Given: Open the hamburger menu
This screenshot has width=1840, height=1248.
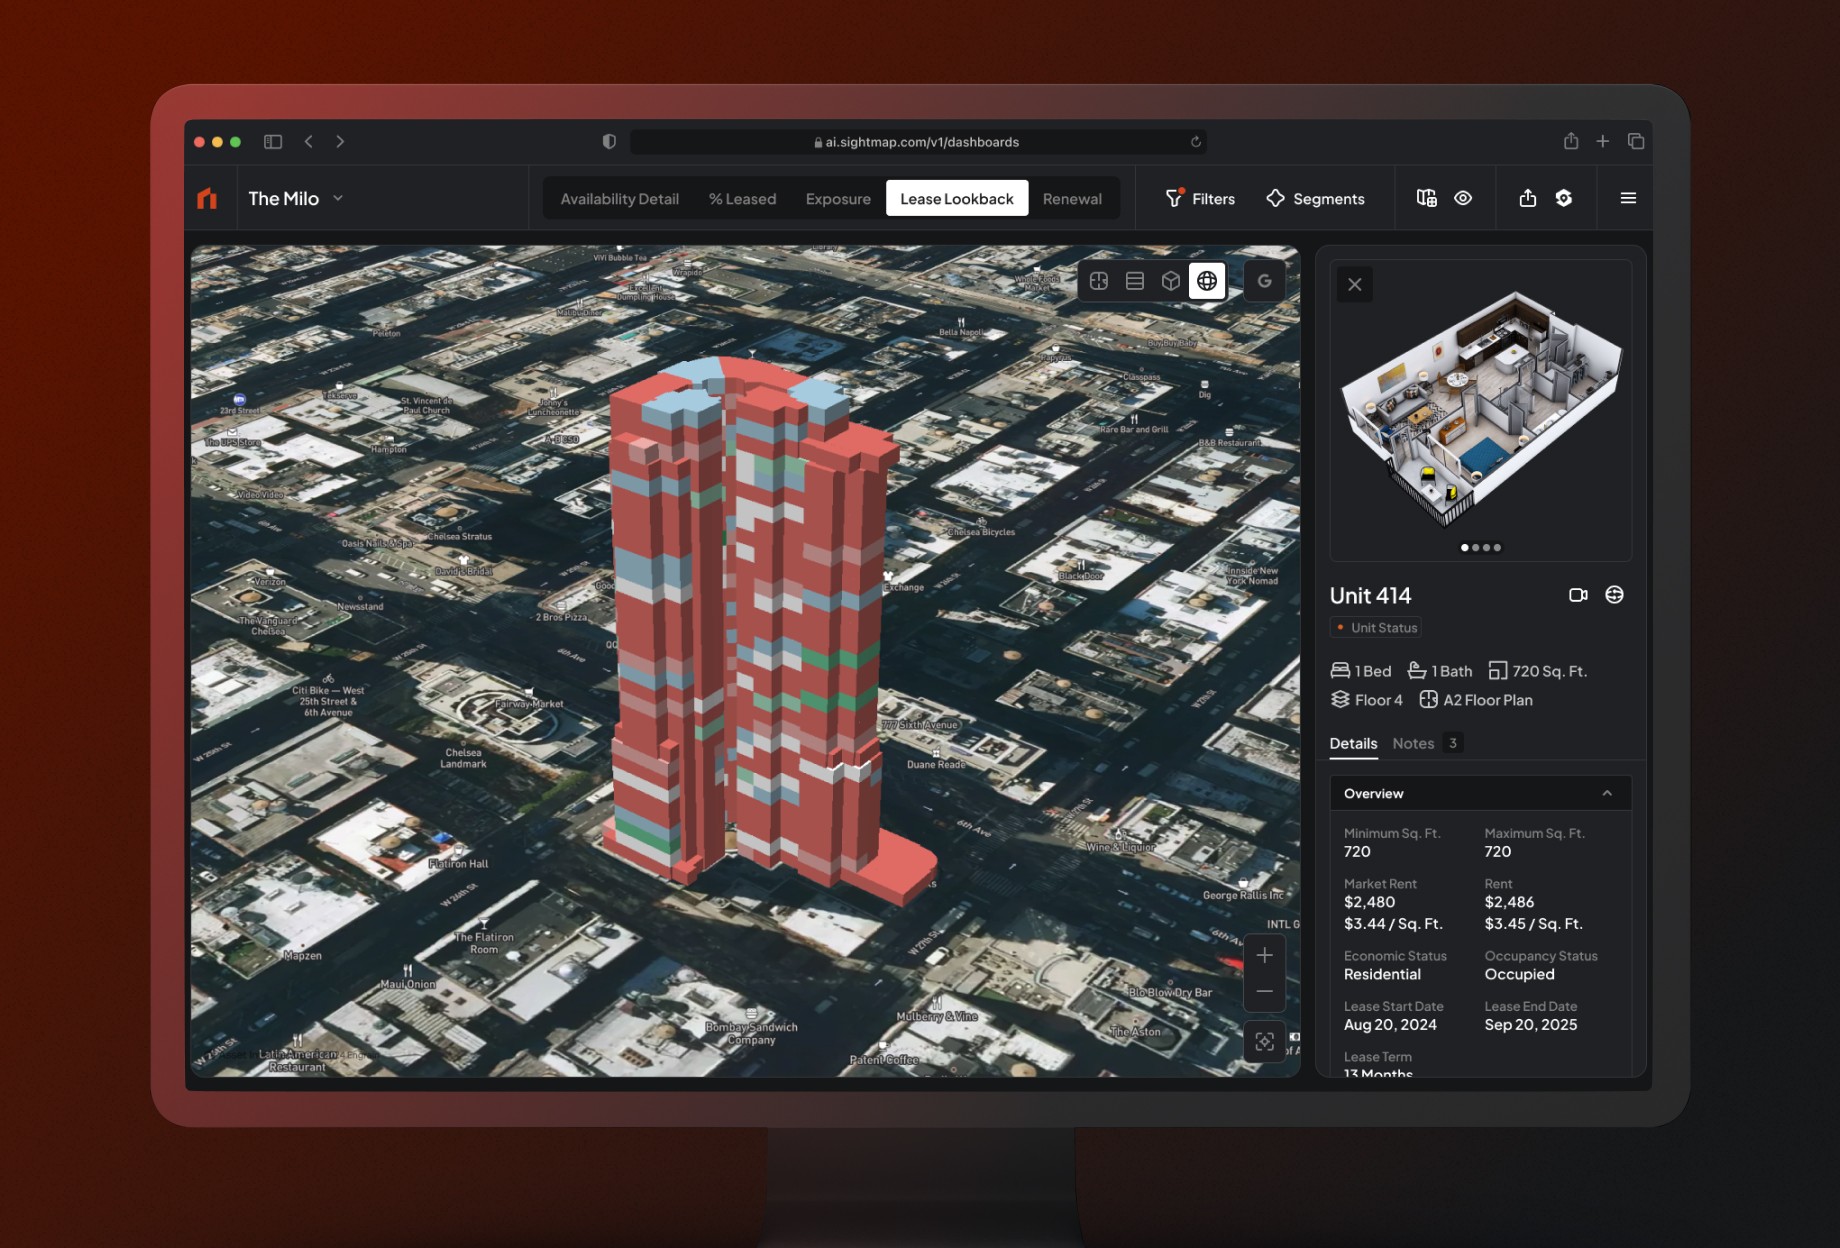Looking at the screenshot, I should tap(1628, 198).
